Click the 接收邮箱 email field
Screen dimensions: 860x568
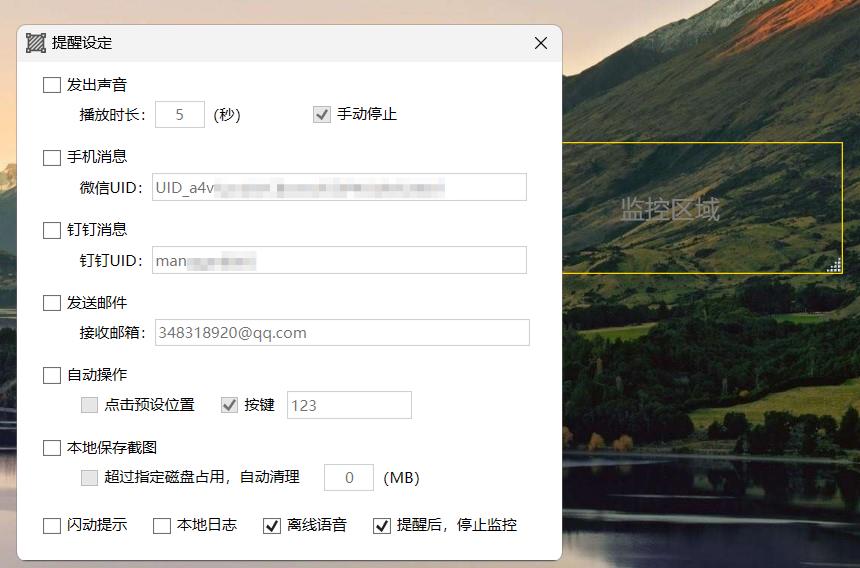[342, 332]
